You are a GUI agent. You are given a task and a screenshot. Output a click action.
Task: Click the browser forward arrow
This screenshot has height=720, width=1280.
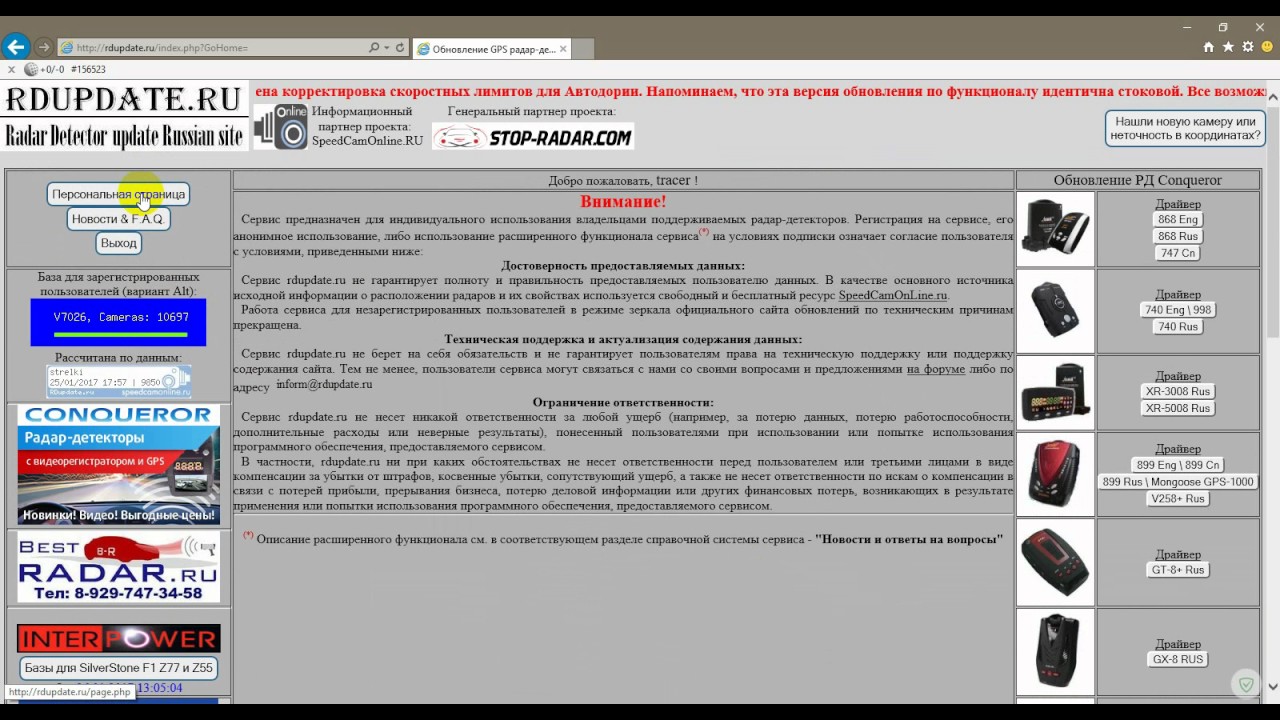tap(44, 47)
